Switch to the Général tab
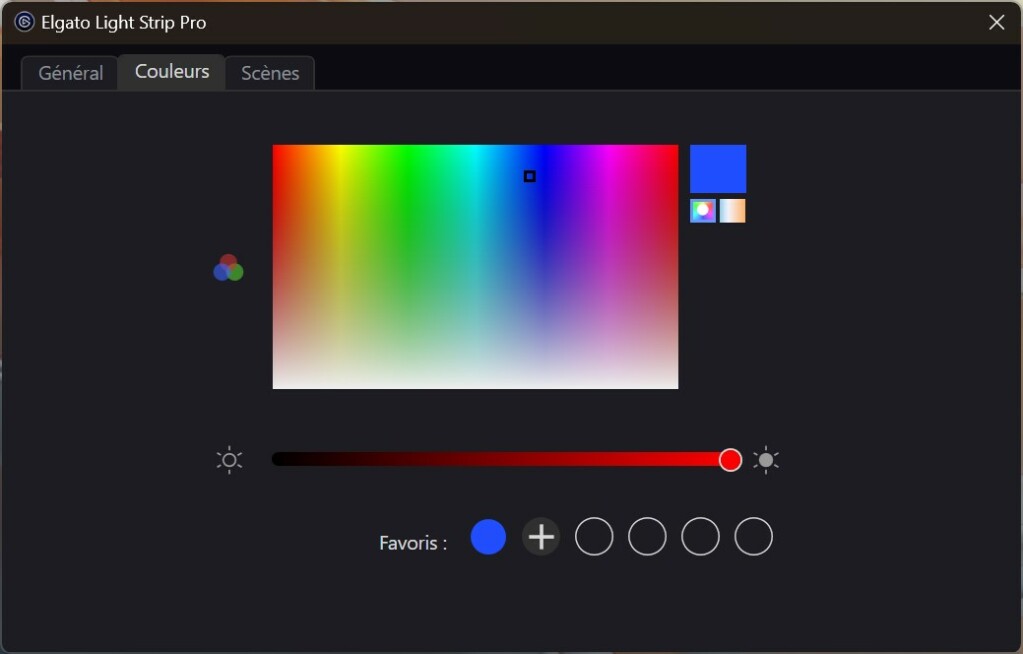The image size is (1023, 654). click(68, 72)
